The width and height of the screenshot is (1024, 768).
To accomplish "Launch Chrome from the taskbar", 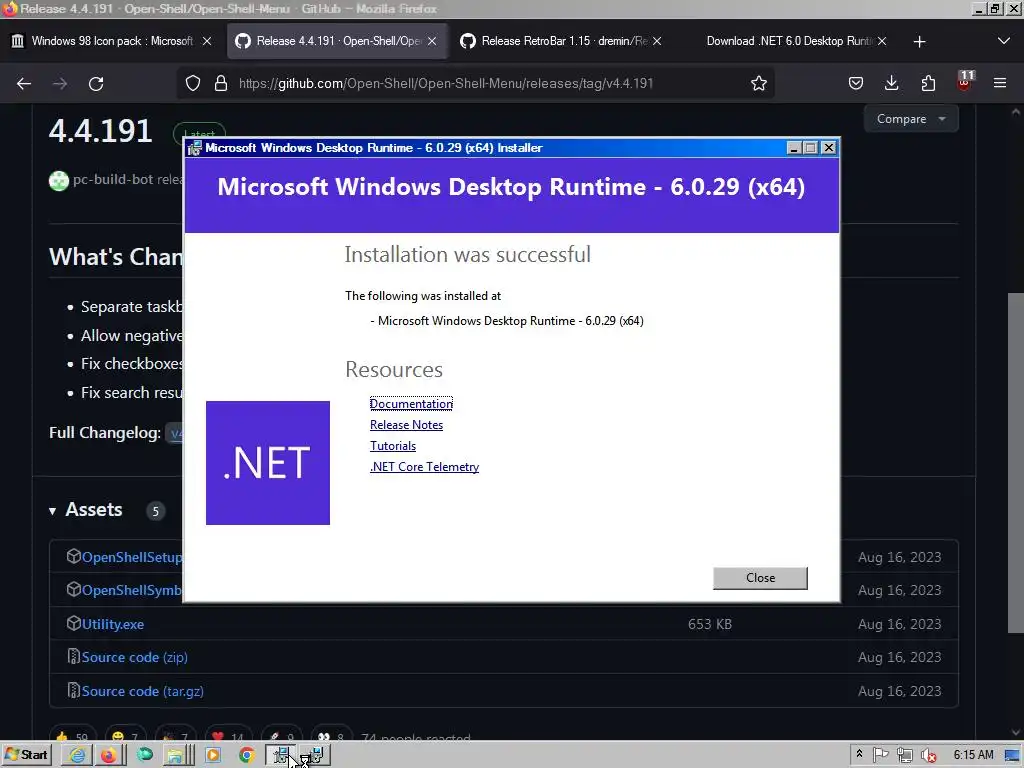I will tap(247, 756).
